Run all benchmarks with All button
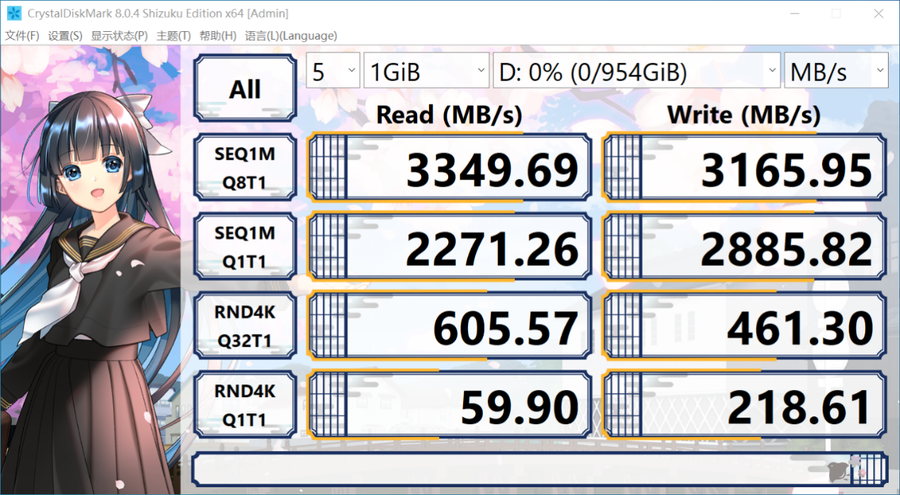900x495 pixels. pyautogui.click(x=245, y=88)
